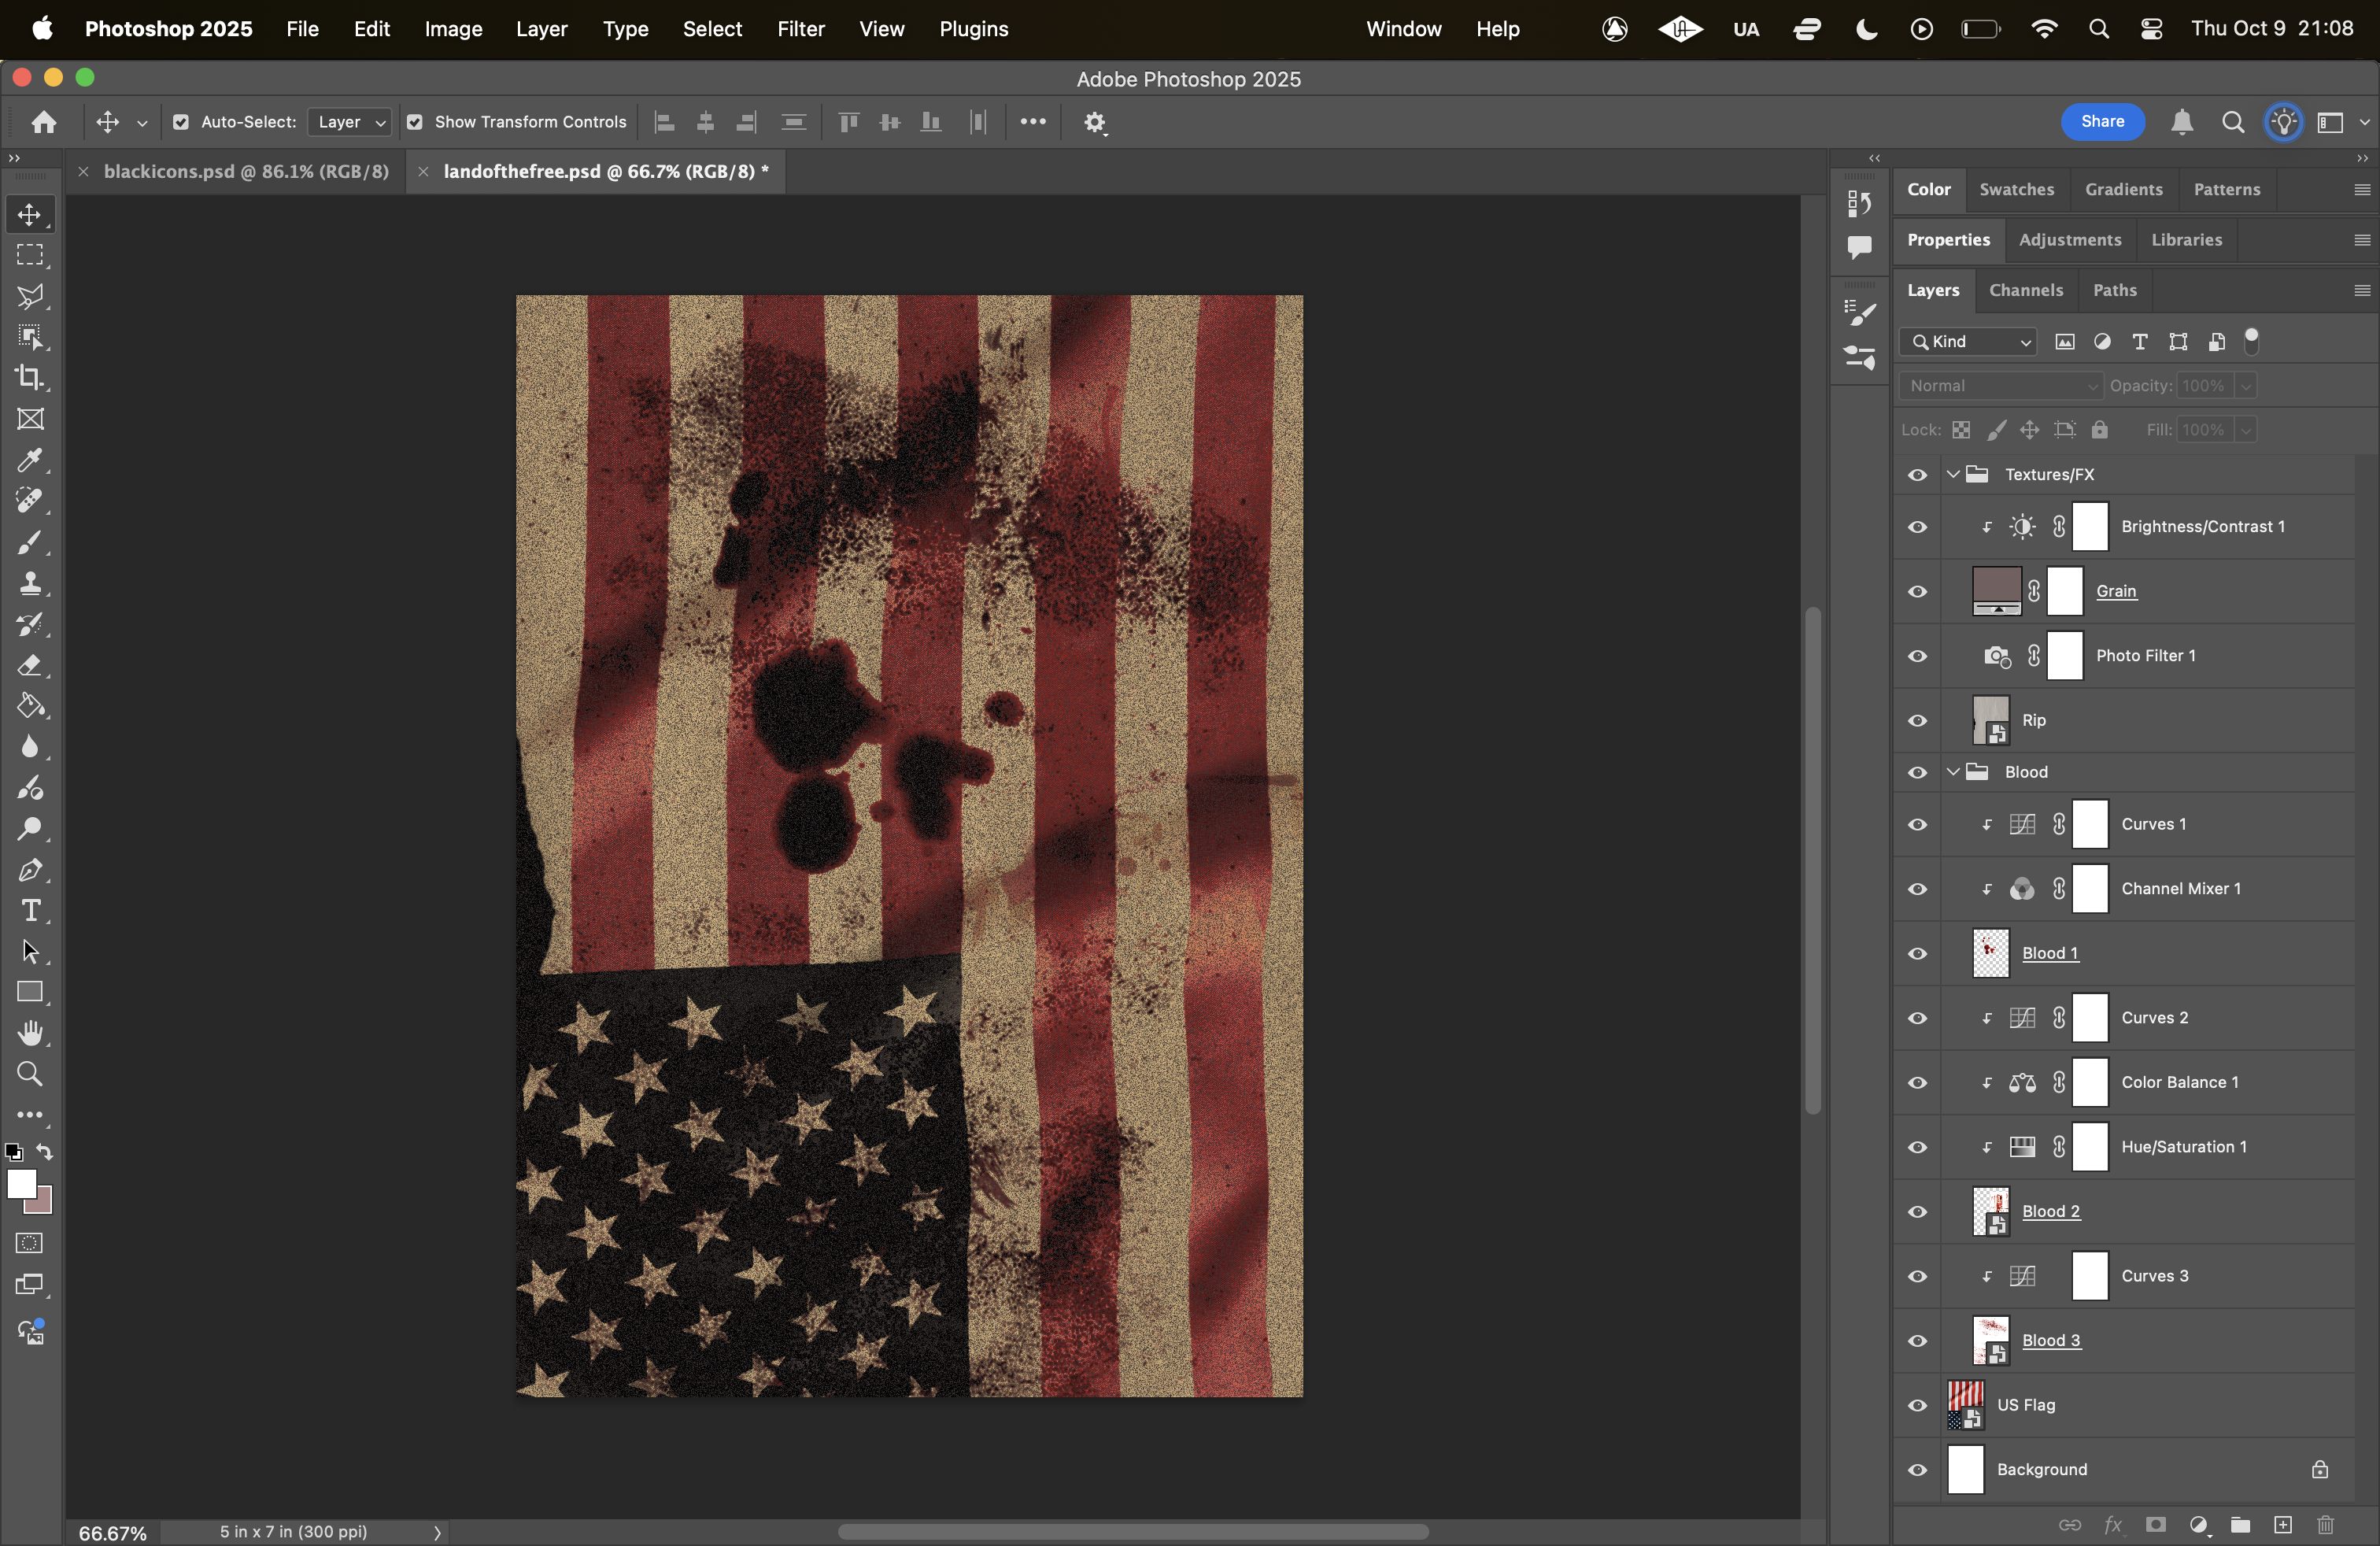2380x1546 pixels.
Task: Open the Kind filter dropdown
Action: [x=1966, y=341]
